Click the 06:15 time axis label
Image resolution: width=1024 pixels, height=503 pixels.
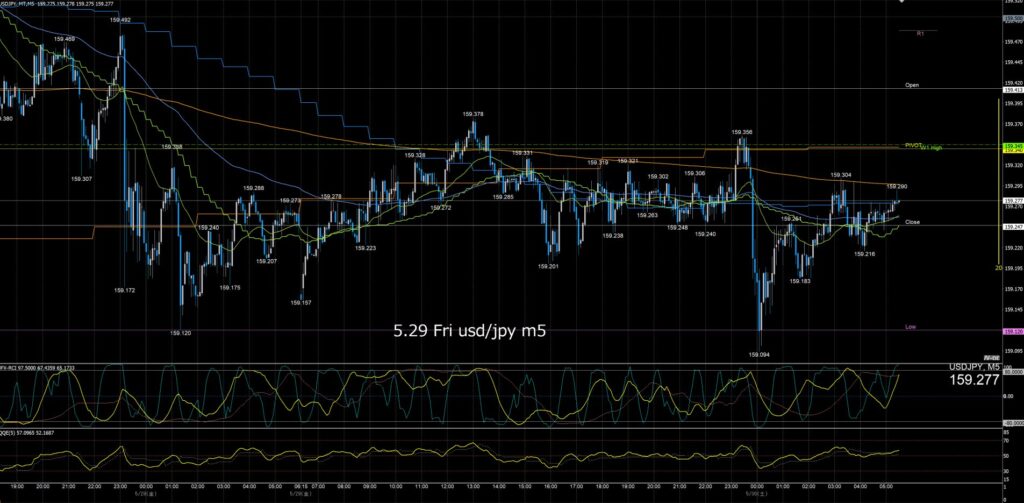pyautogui.click(x=301, y=486)
